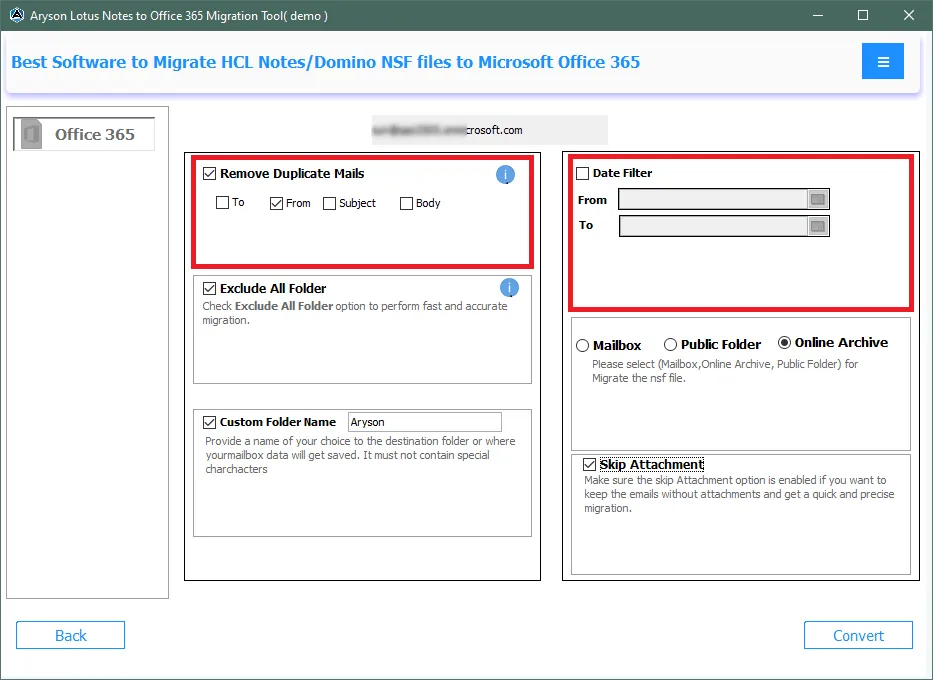Viewport: 933px width, 680px height.
Task: Uncheck the From duplicate criteria checkbox
Action: [276, 203]
